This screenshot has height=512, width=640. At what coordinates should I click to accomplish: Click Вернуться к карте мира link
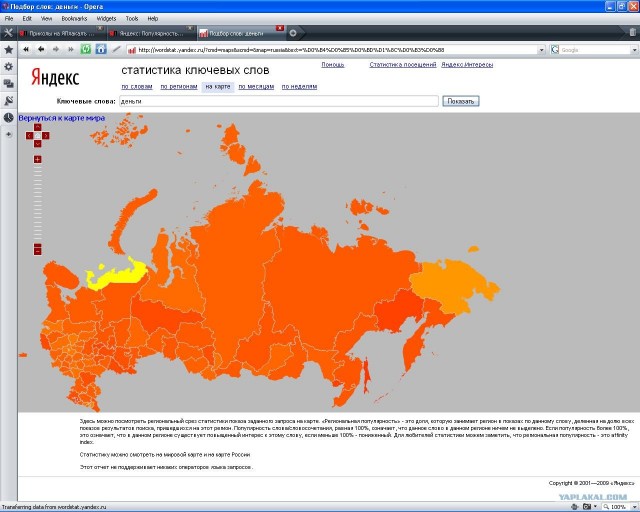click(x=62, y=118)
